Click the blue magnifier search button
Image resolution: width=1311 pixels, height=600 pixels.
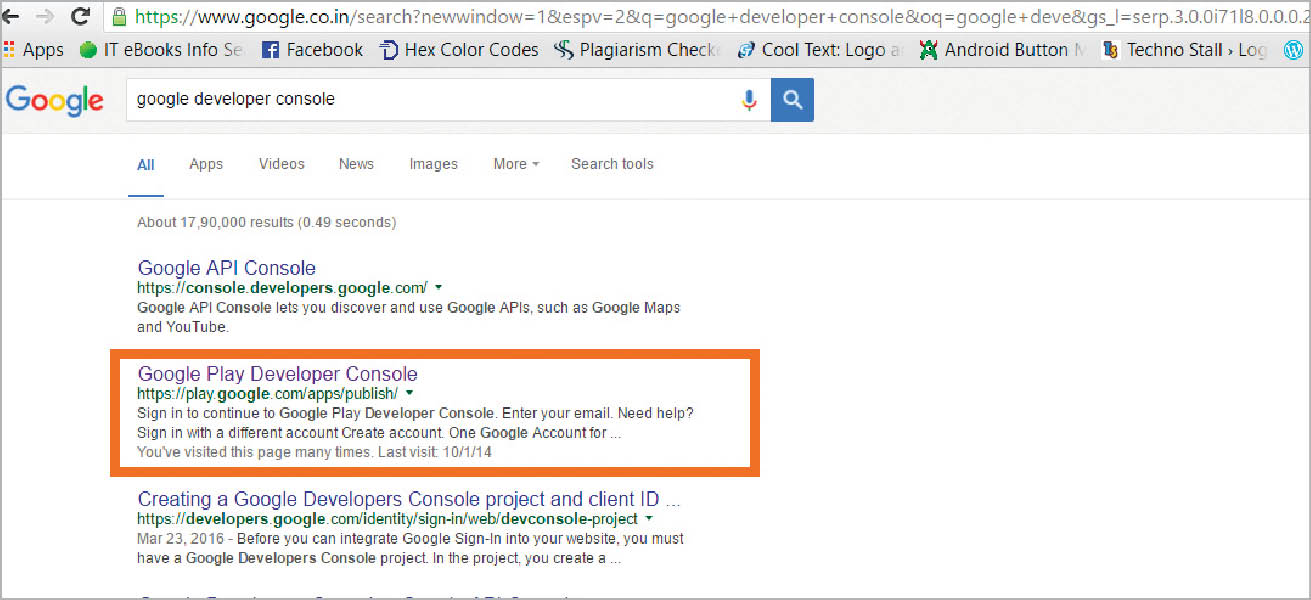[792, 100]
